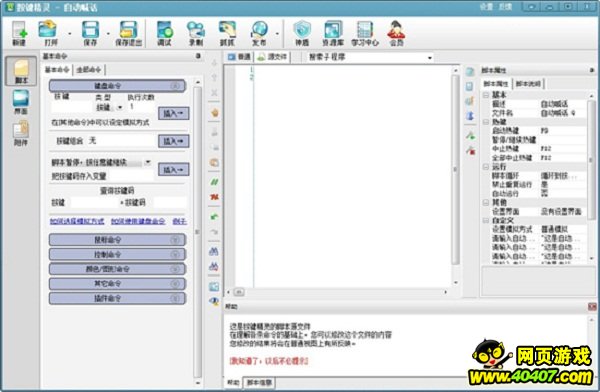Publish the script via 发布 icon
Screen dimensions: 600x392
point(259,33)
